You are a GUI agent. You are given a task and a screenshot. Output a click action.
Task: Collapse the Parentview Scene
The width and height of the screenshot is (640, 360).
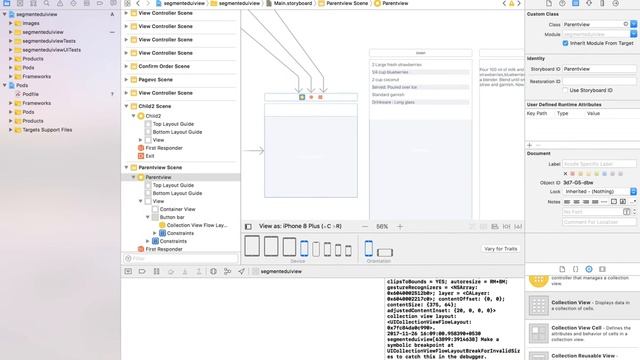pos(126,167)
